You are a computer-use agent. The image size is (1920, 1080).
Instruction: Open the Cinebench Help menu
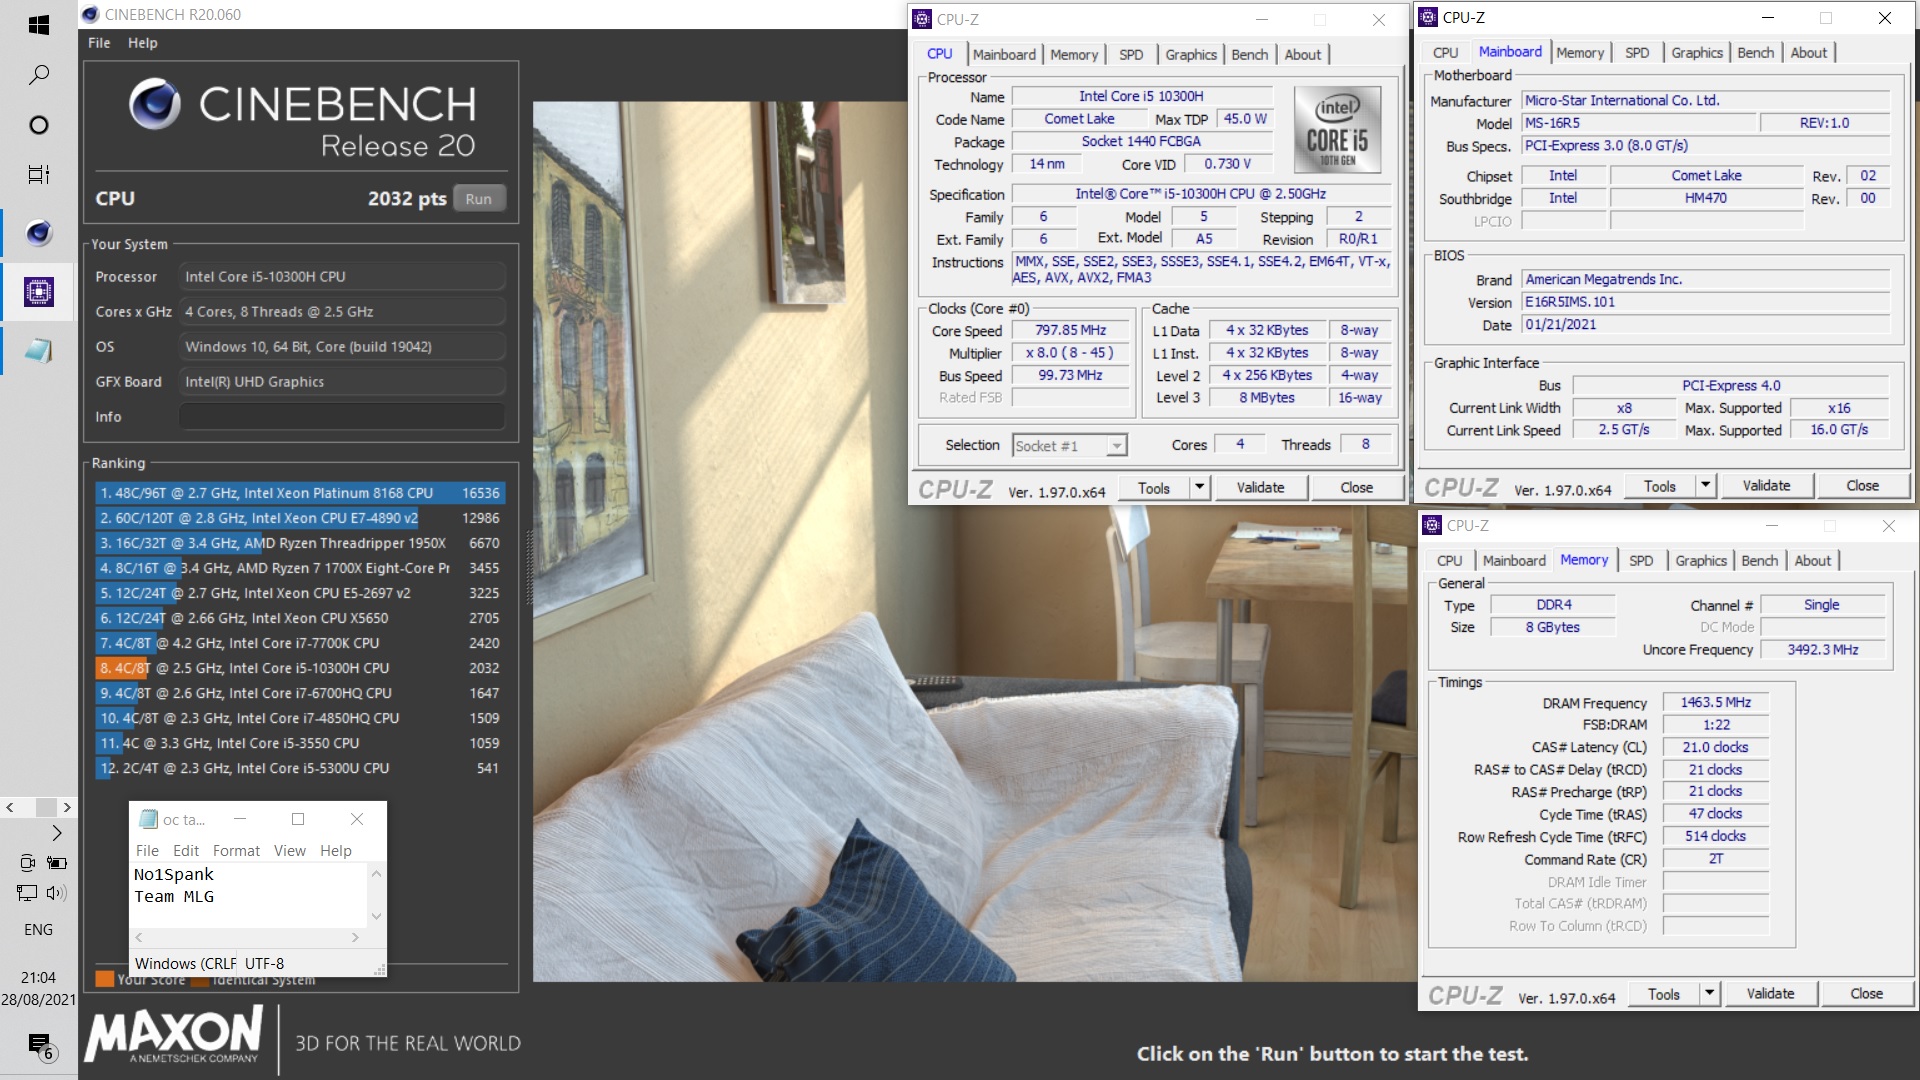tap(143, 43)
